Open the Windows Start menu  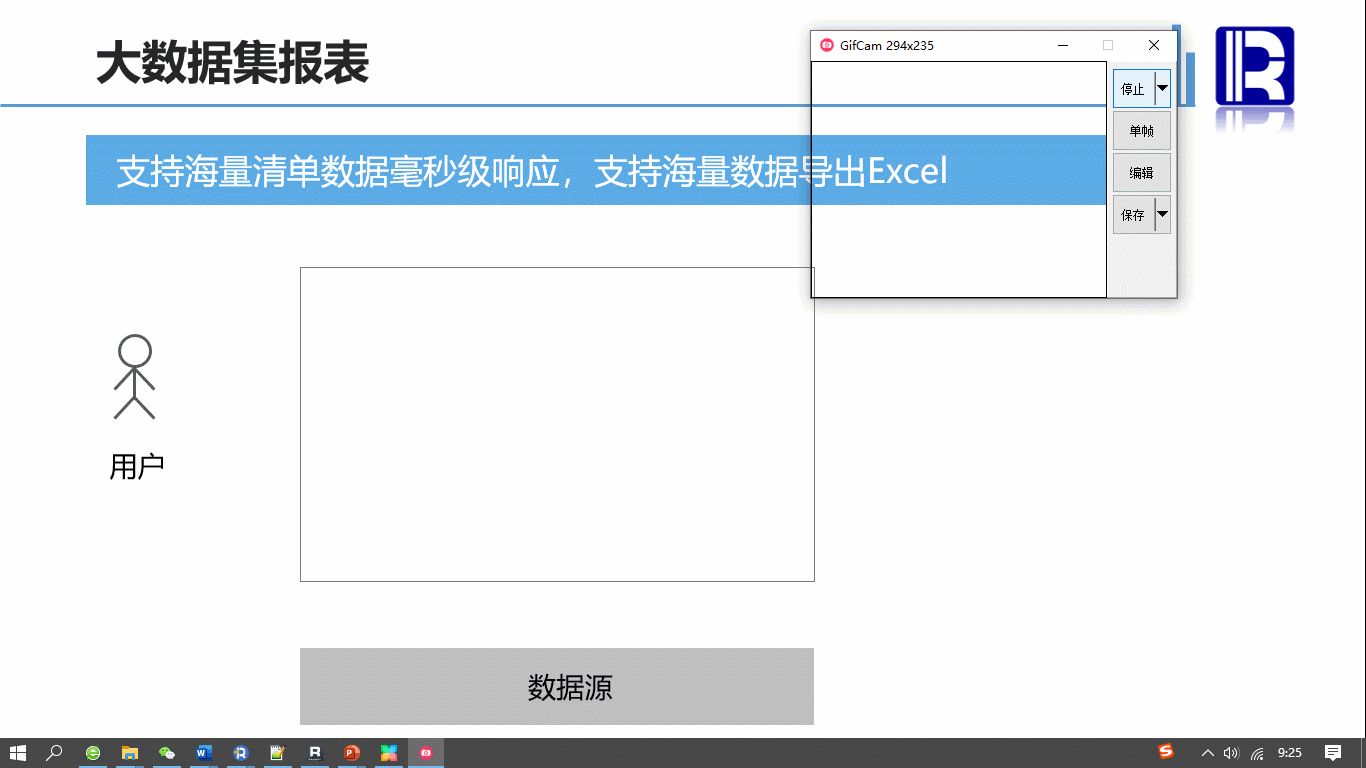pos(18,753)
